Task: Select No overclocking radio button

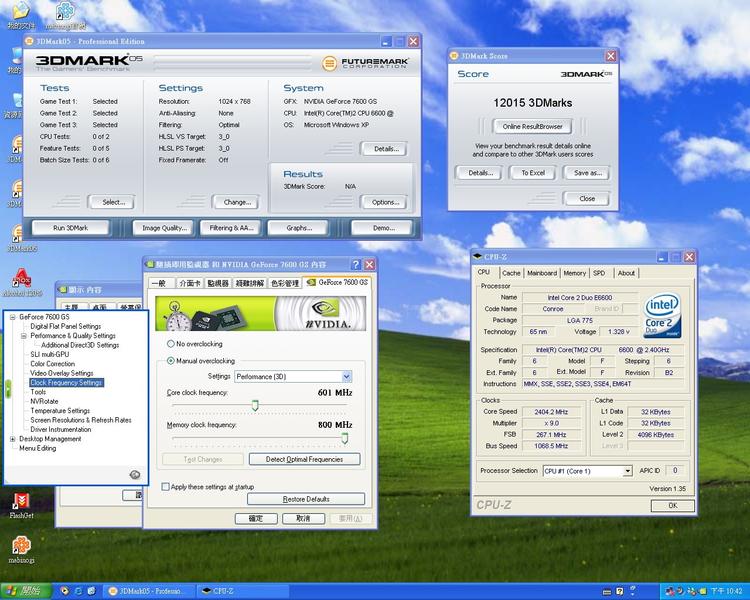Action: [170, 344]
